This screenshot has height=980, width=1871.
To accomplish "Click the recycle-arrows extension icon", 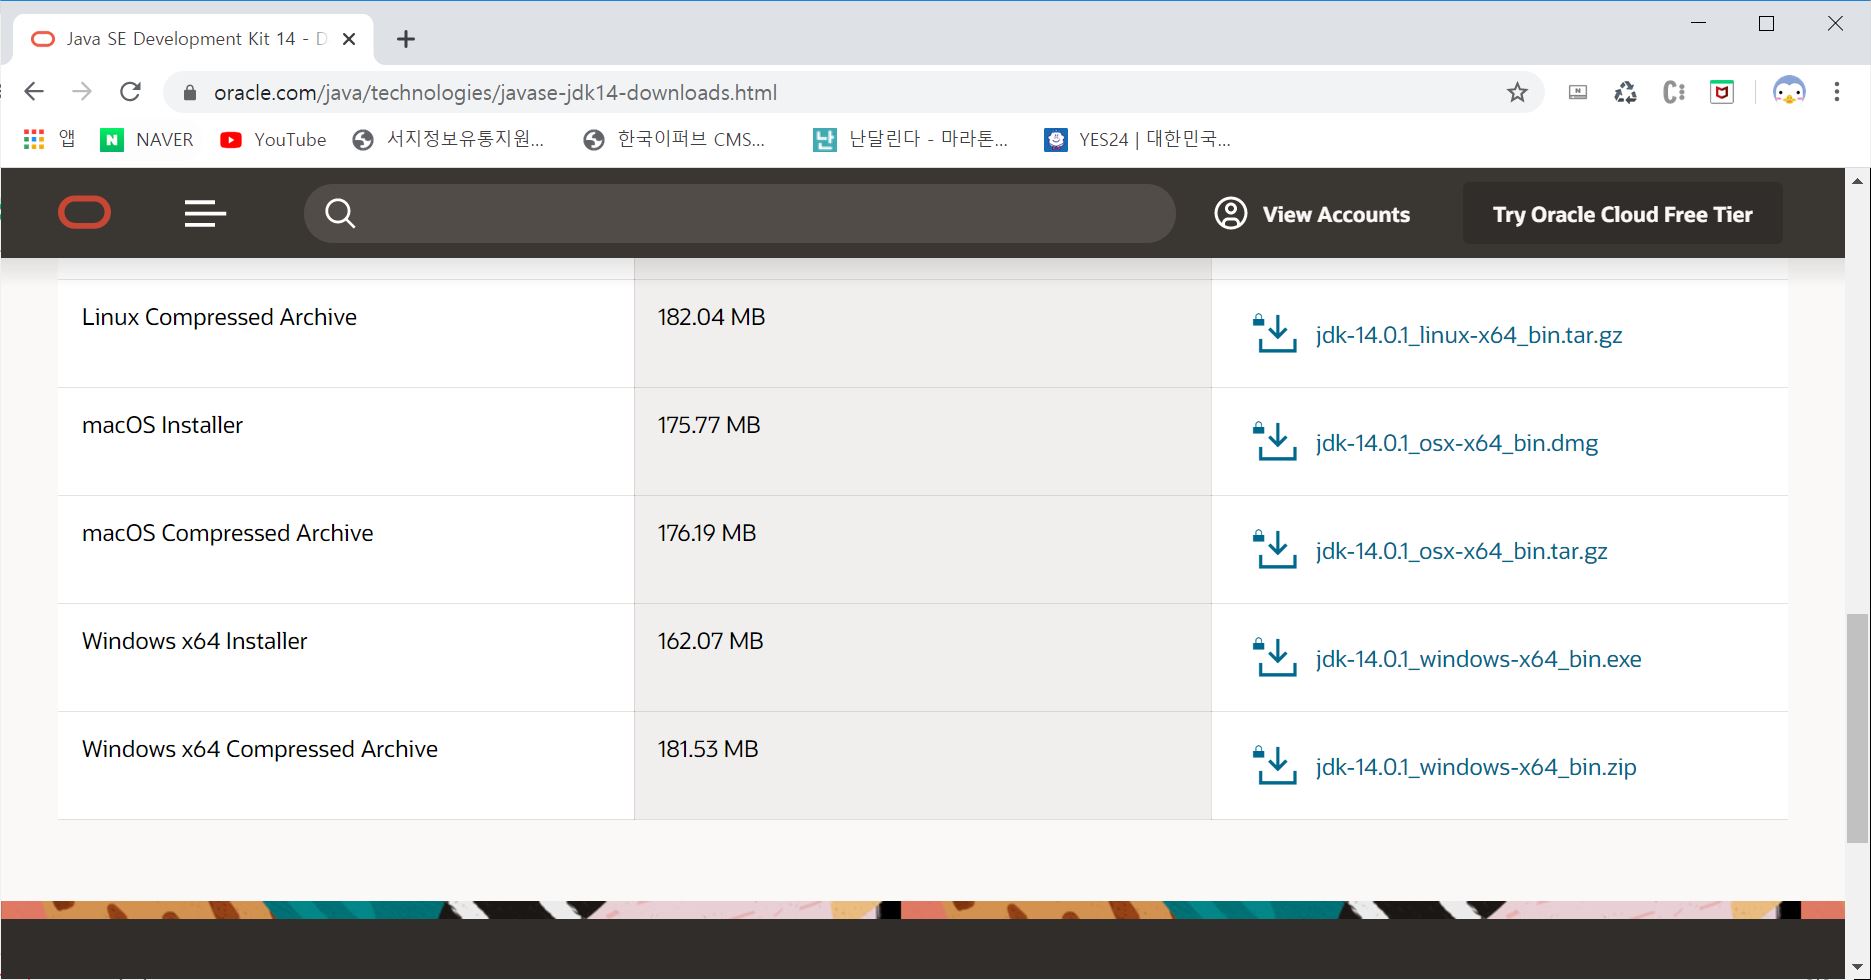I will tap(1625, 93).
